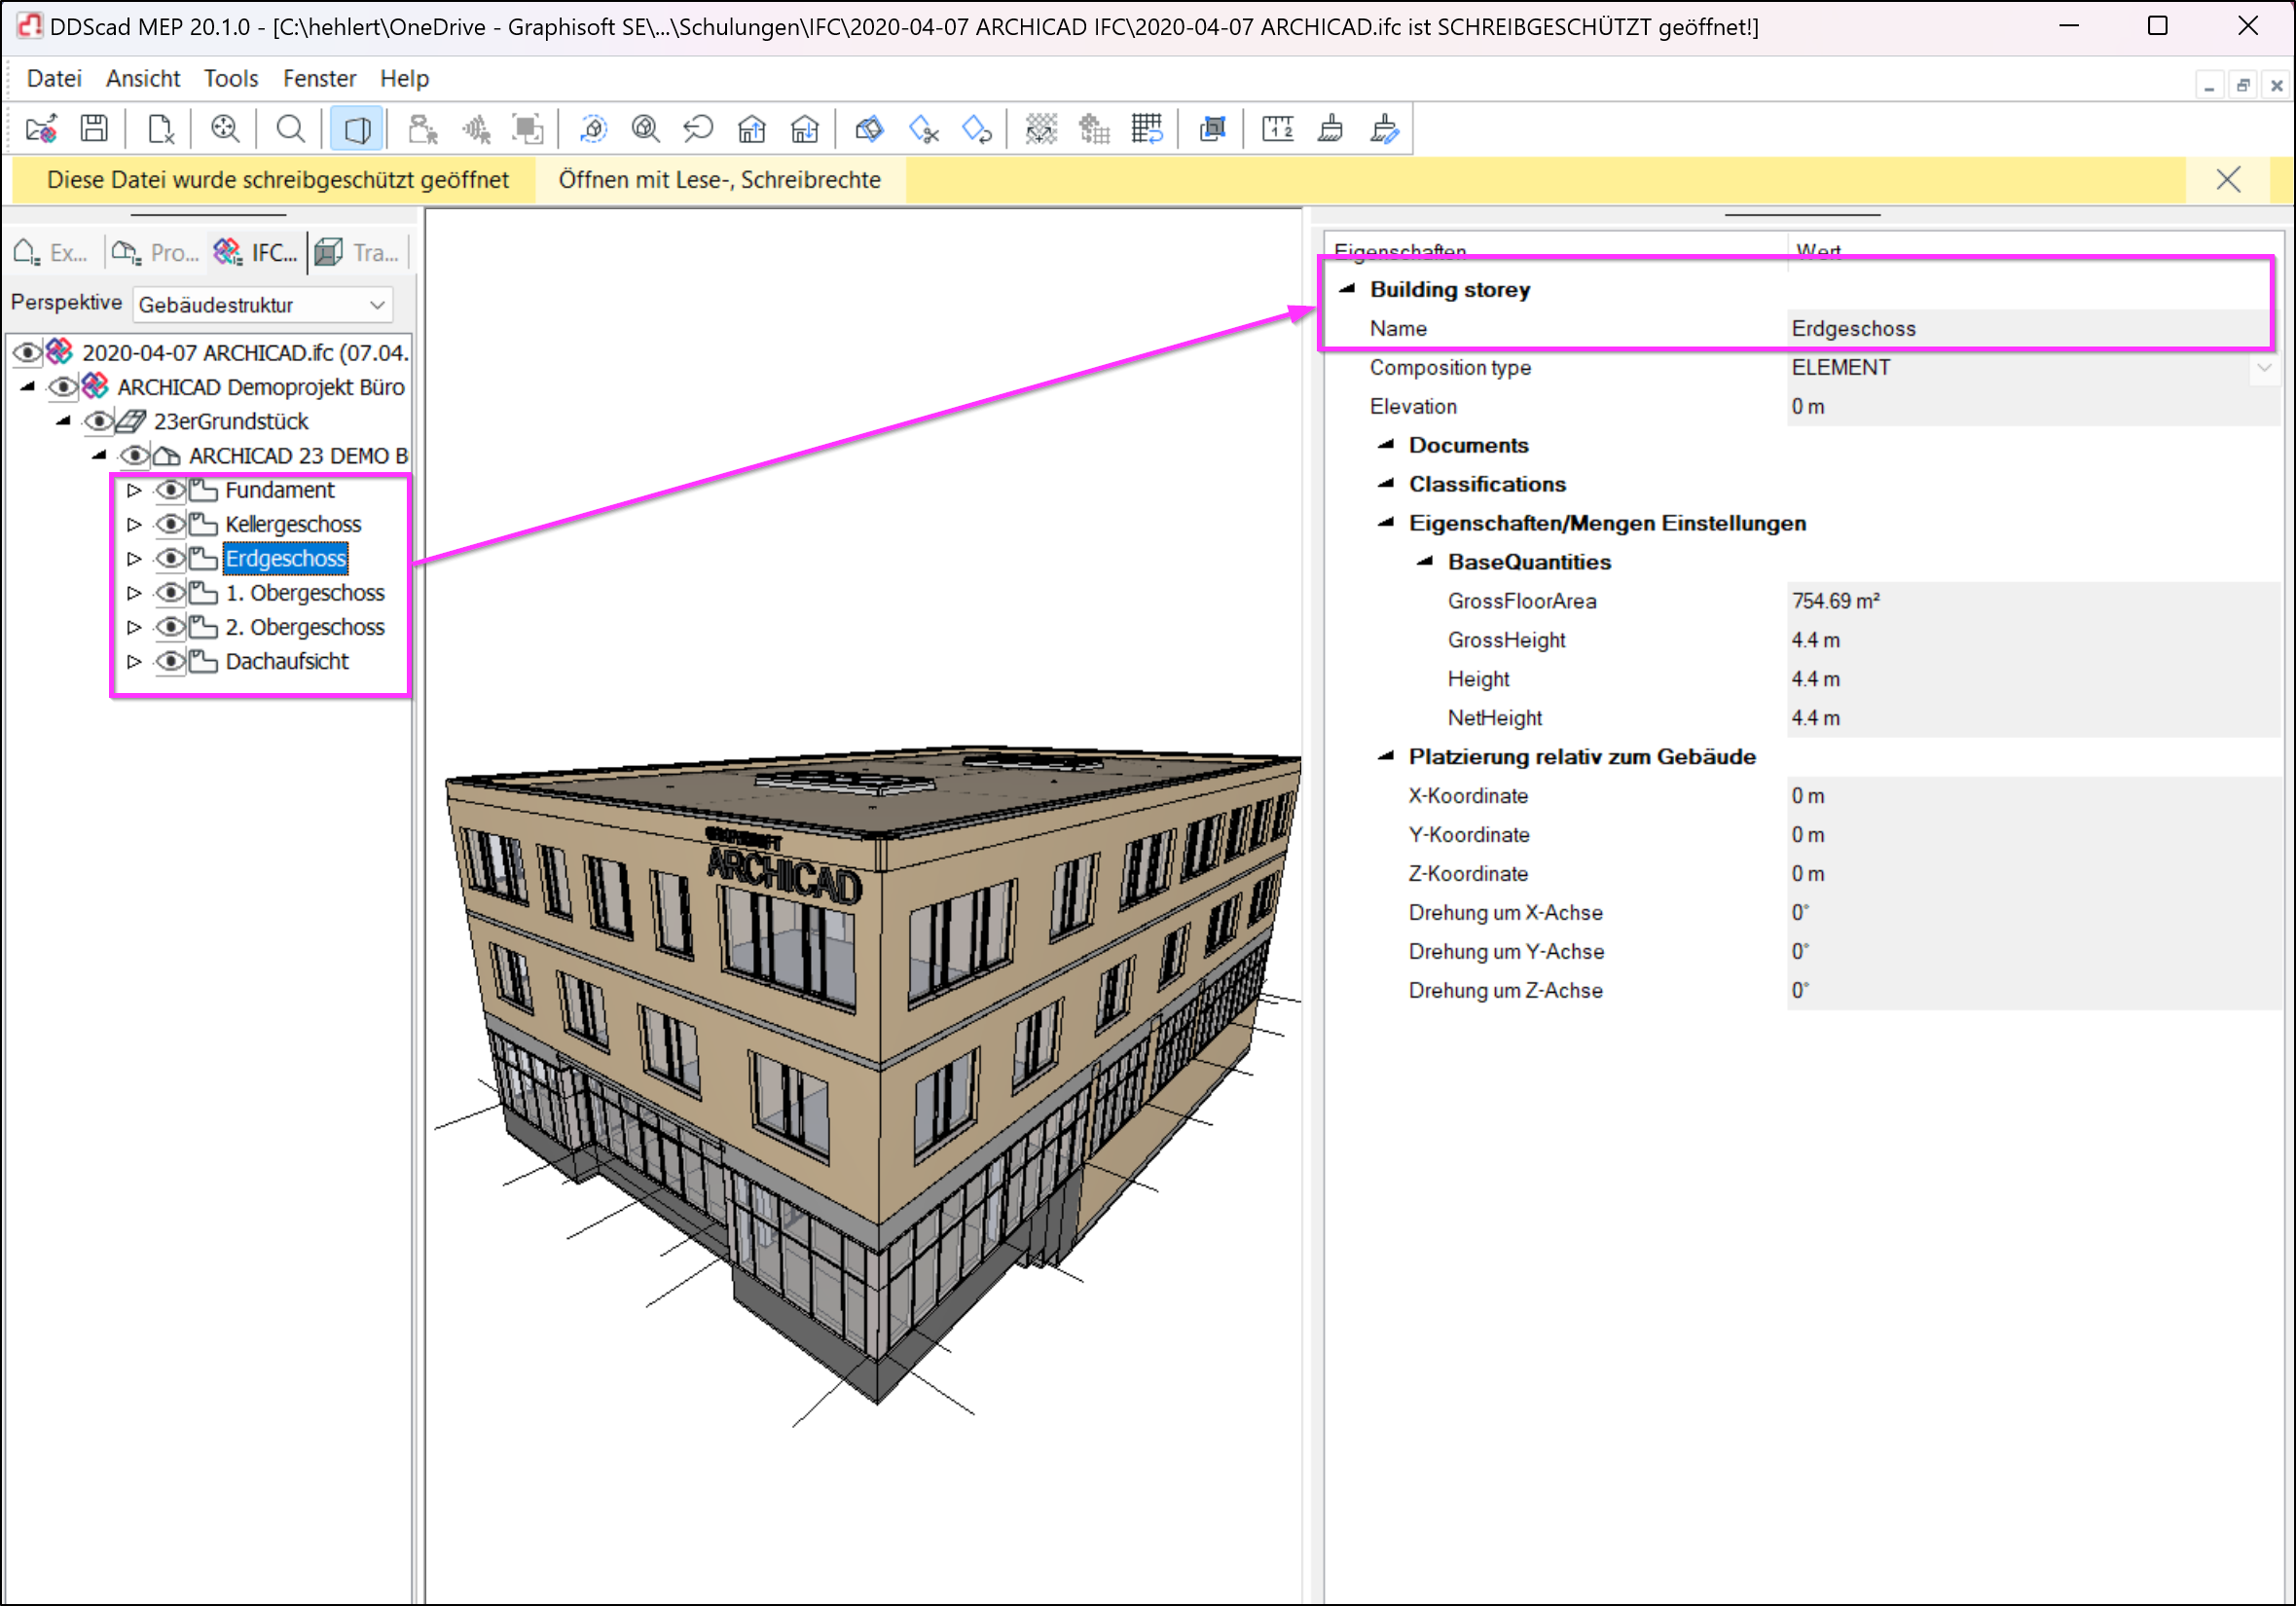Click Öffnen mit Lese-, Schreibrechte button

click(719, 180)
